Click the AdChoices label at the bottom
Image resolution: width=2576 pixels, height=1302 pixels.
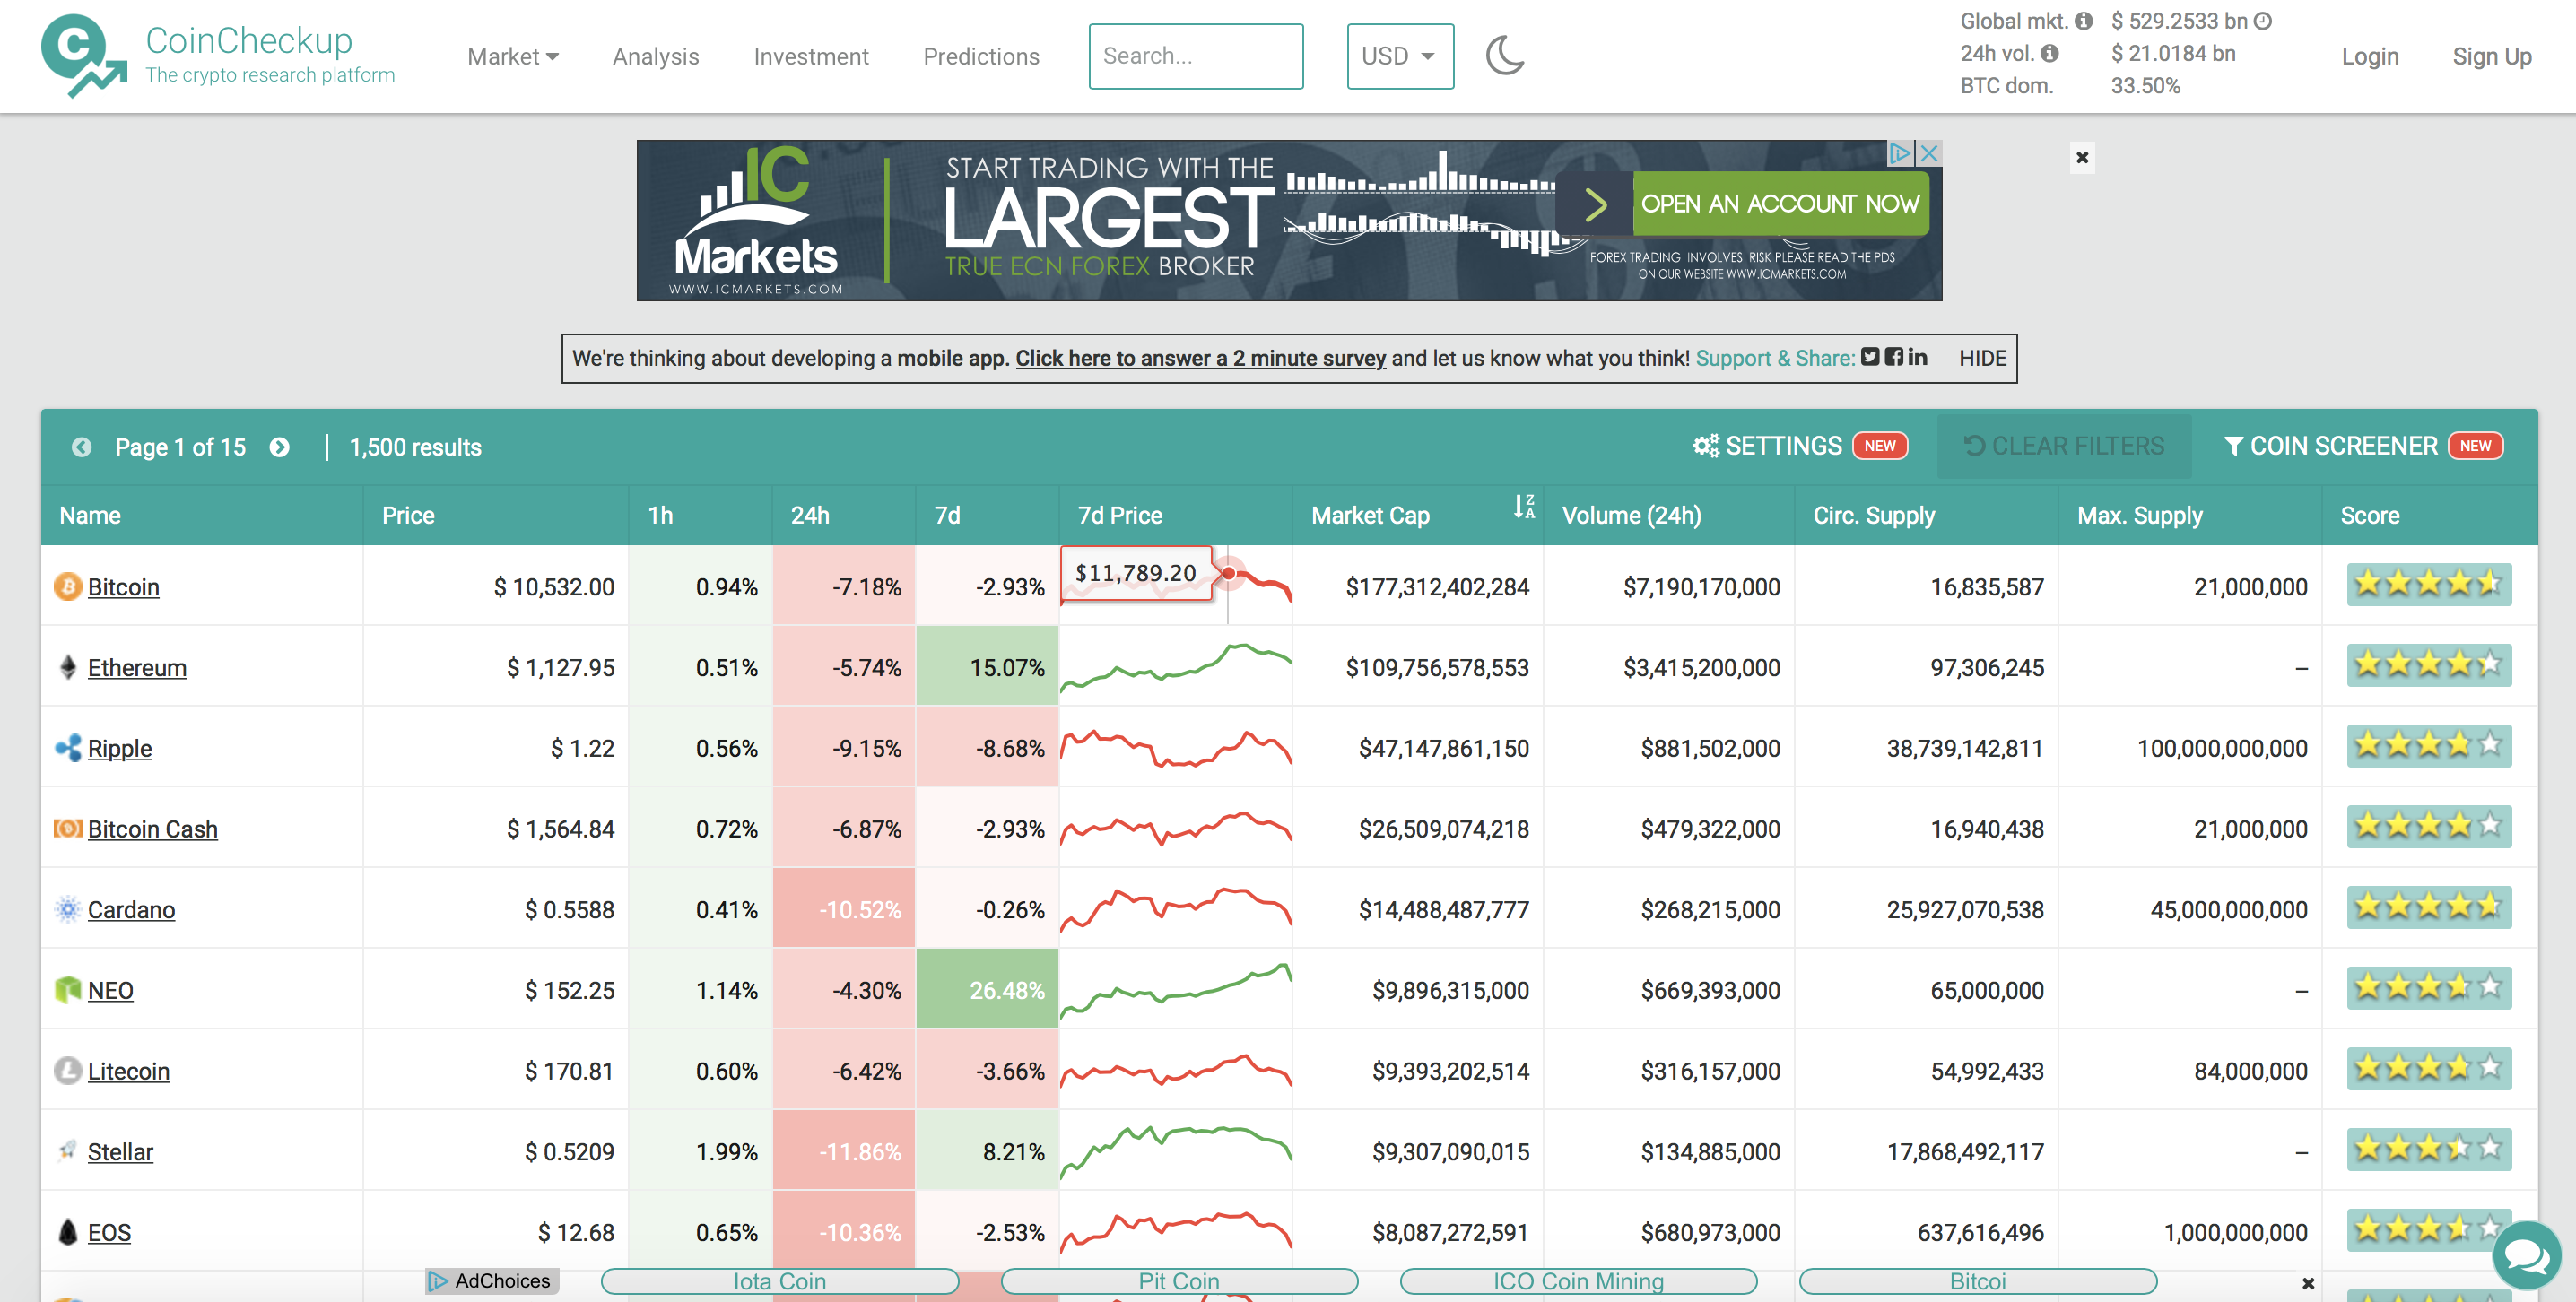491,1281
